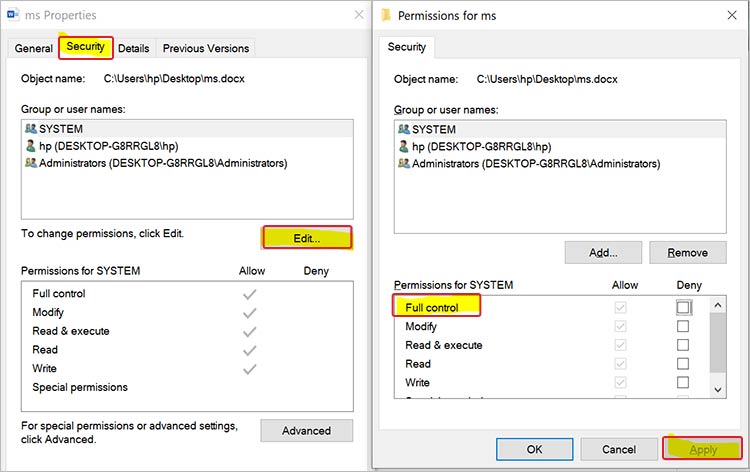Viewport: 750px width, 472px height.
Task: Click the "Full control" label in Permissions dialog
Action: pos(432,307)
